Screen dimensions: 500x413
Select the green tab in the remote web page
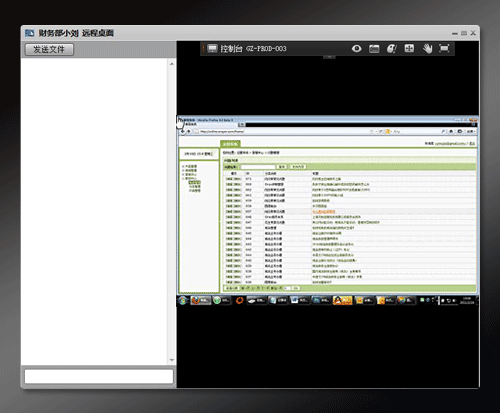click(x=230, y=144)
